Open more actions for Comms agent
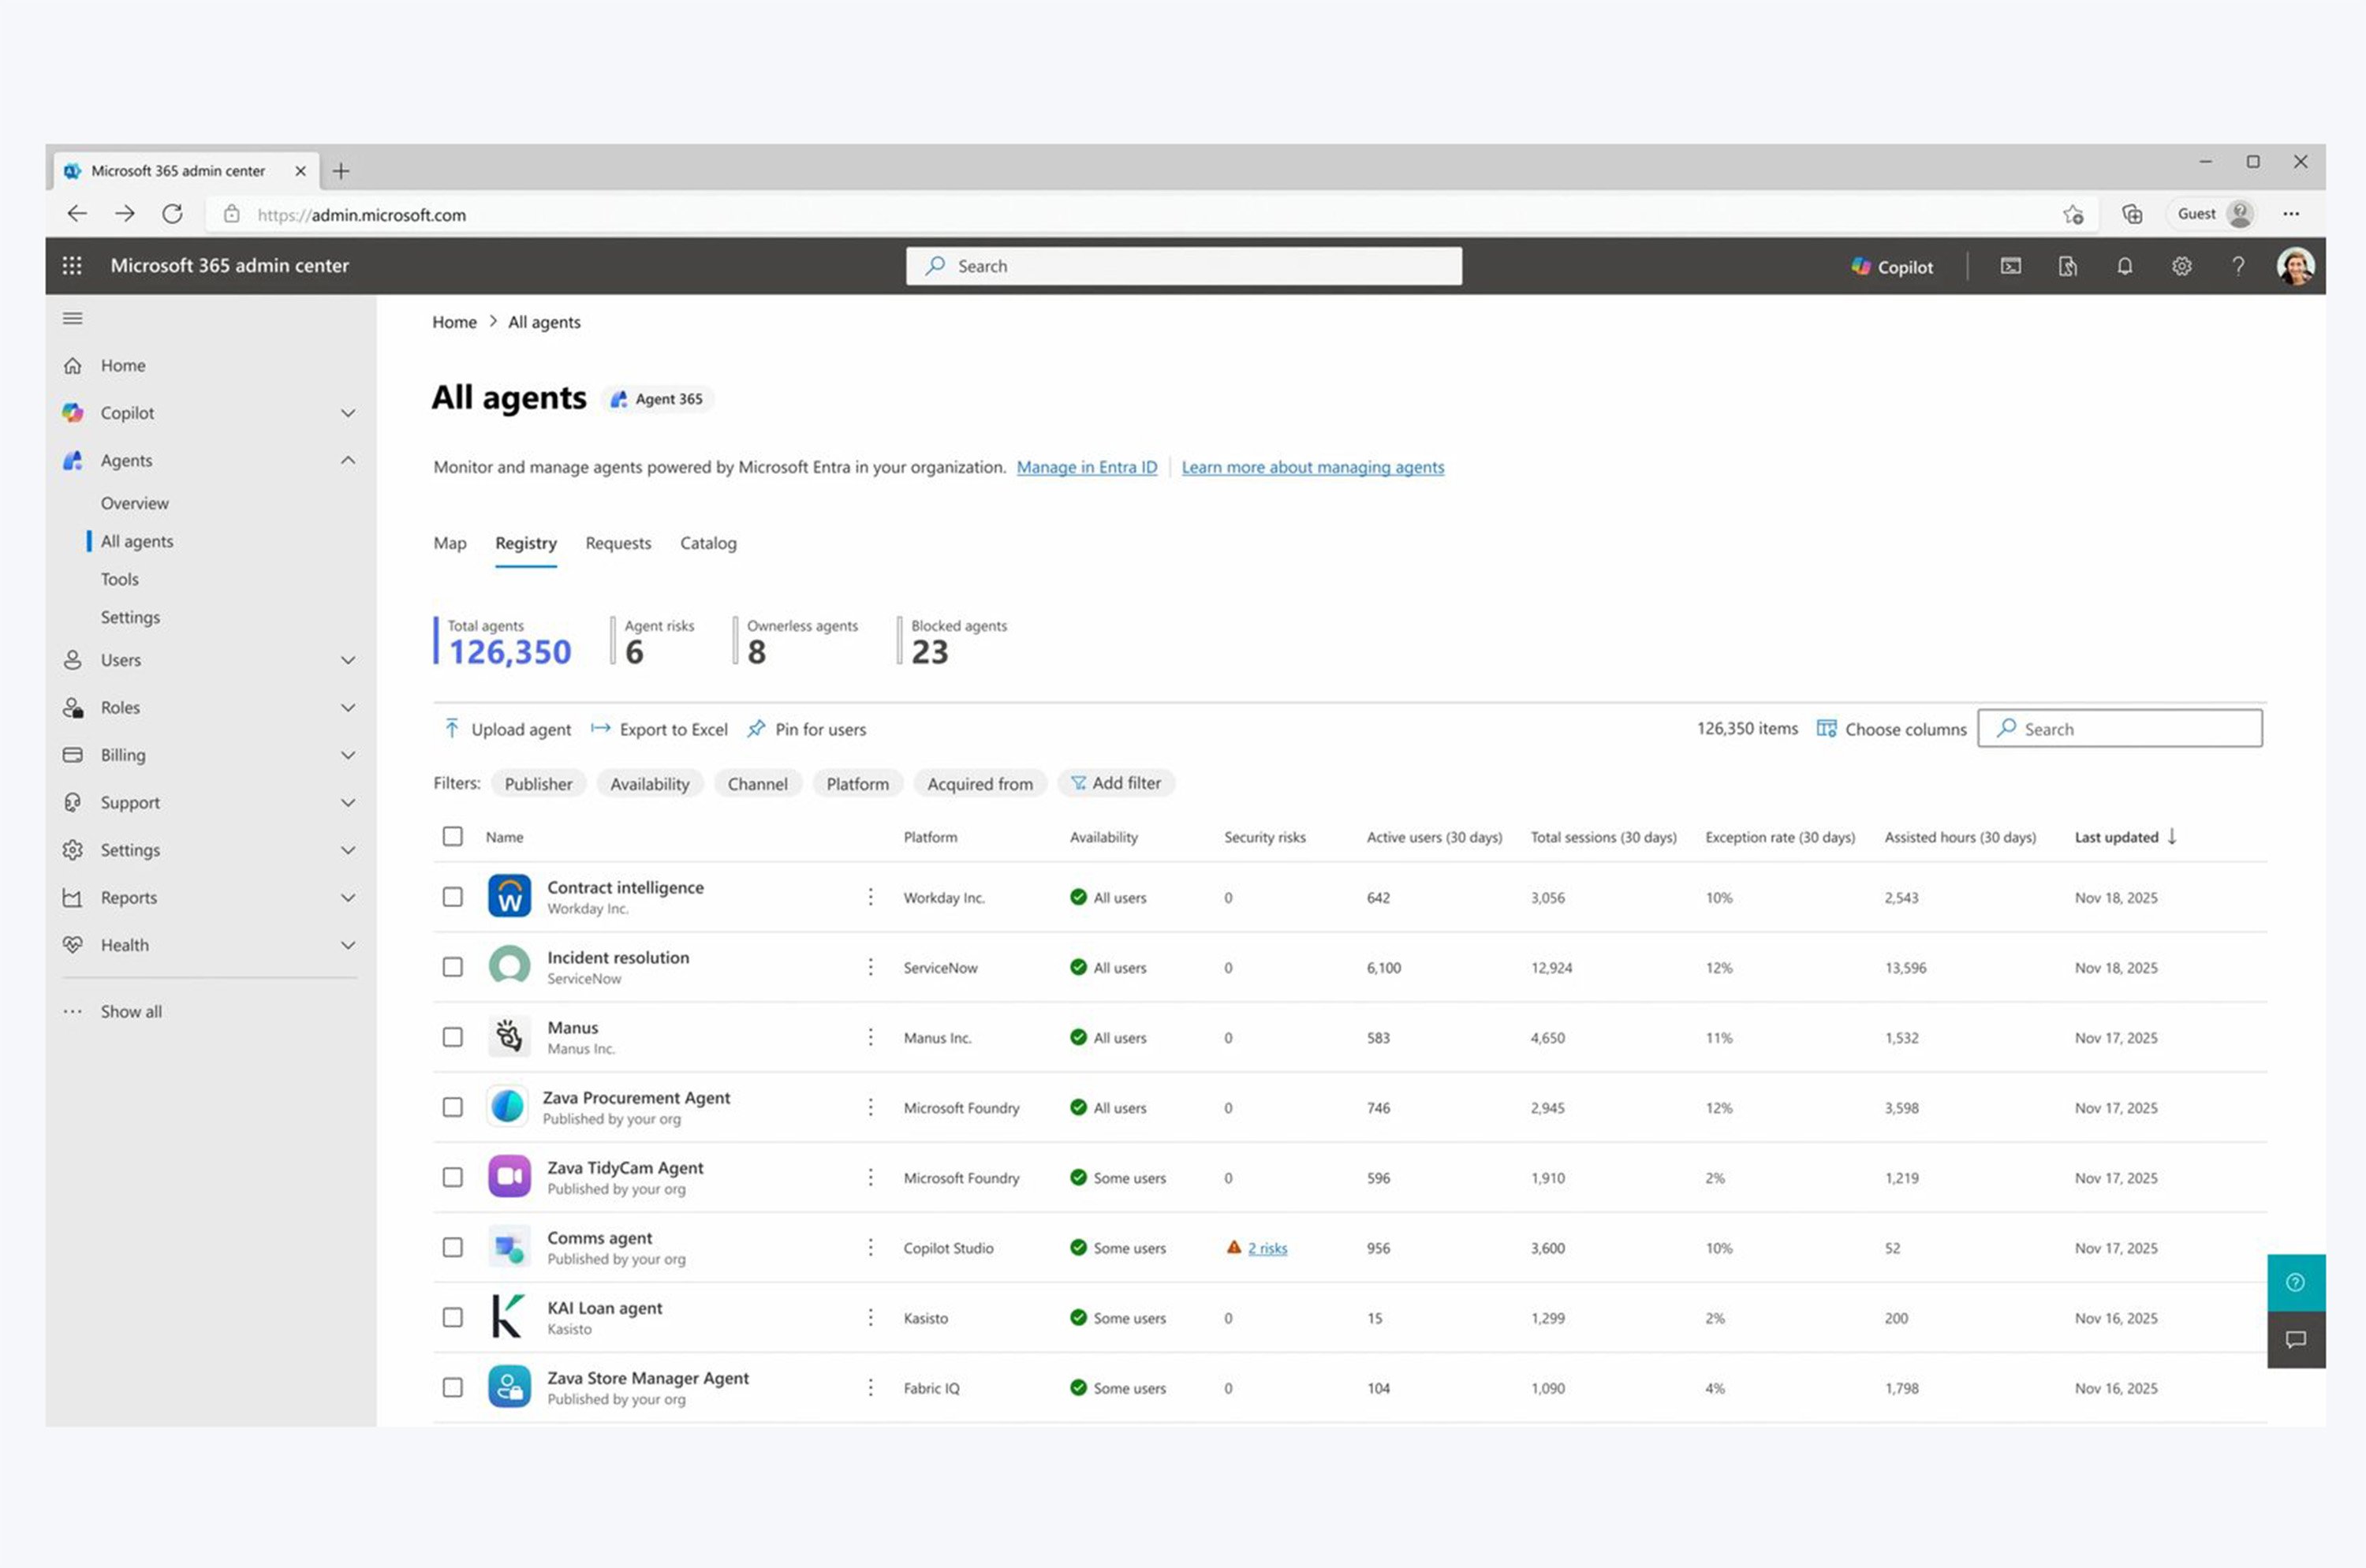Screen dimensions: 2366x1568 [x=870, y=1247]
